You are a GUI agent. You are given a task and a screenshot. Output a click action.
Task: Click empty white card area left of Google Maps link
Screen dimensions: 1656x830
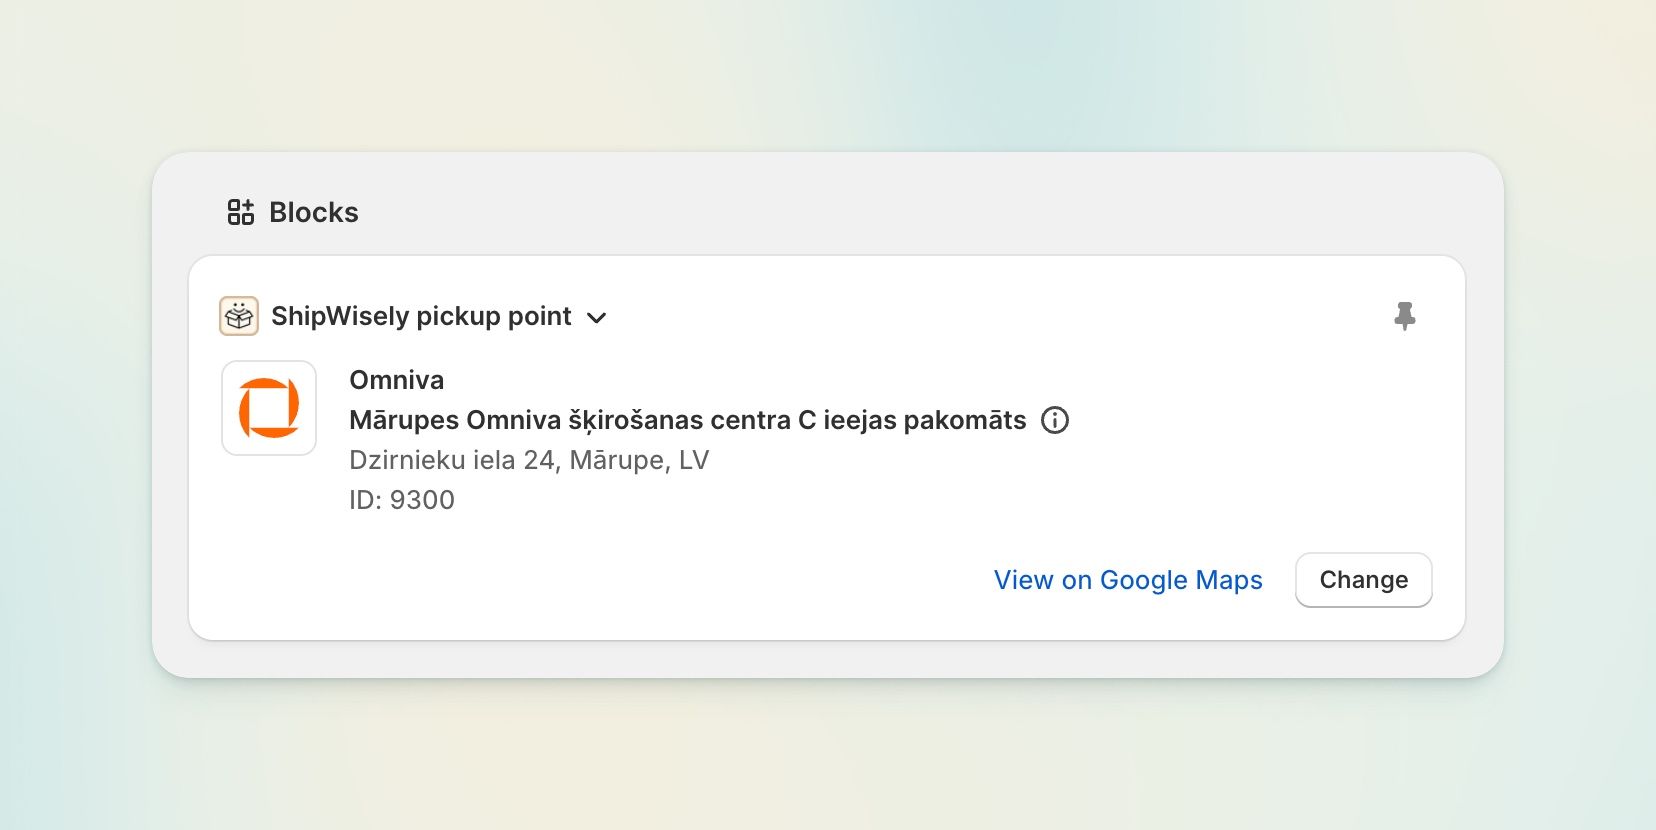pos(600,580)
